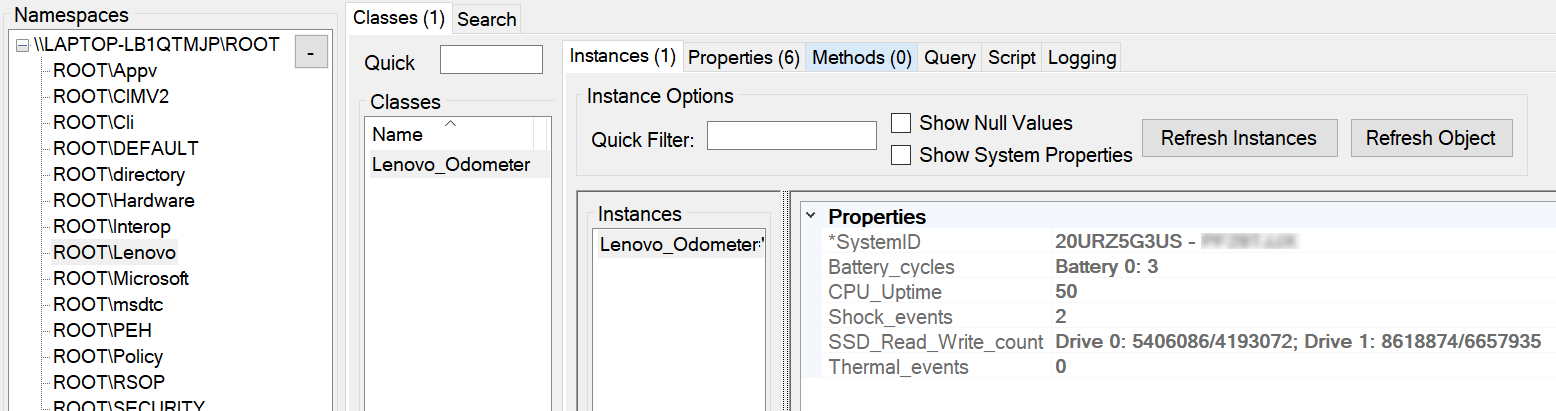Collapse the LAPTOP-LB1QTMJP ROOT tree node

tap(23, 46)
